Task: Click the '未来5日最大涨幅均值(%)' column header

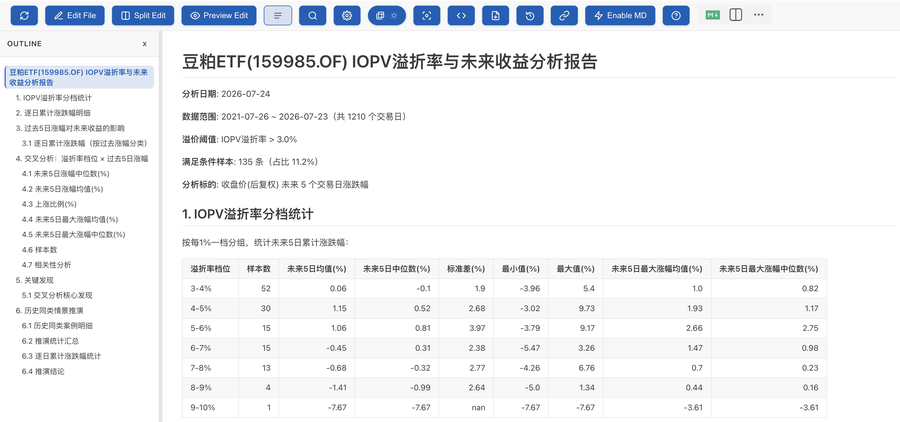Action: 657,269
